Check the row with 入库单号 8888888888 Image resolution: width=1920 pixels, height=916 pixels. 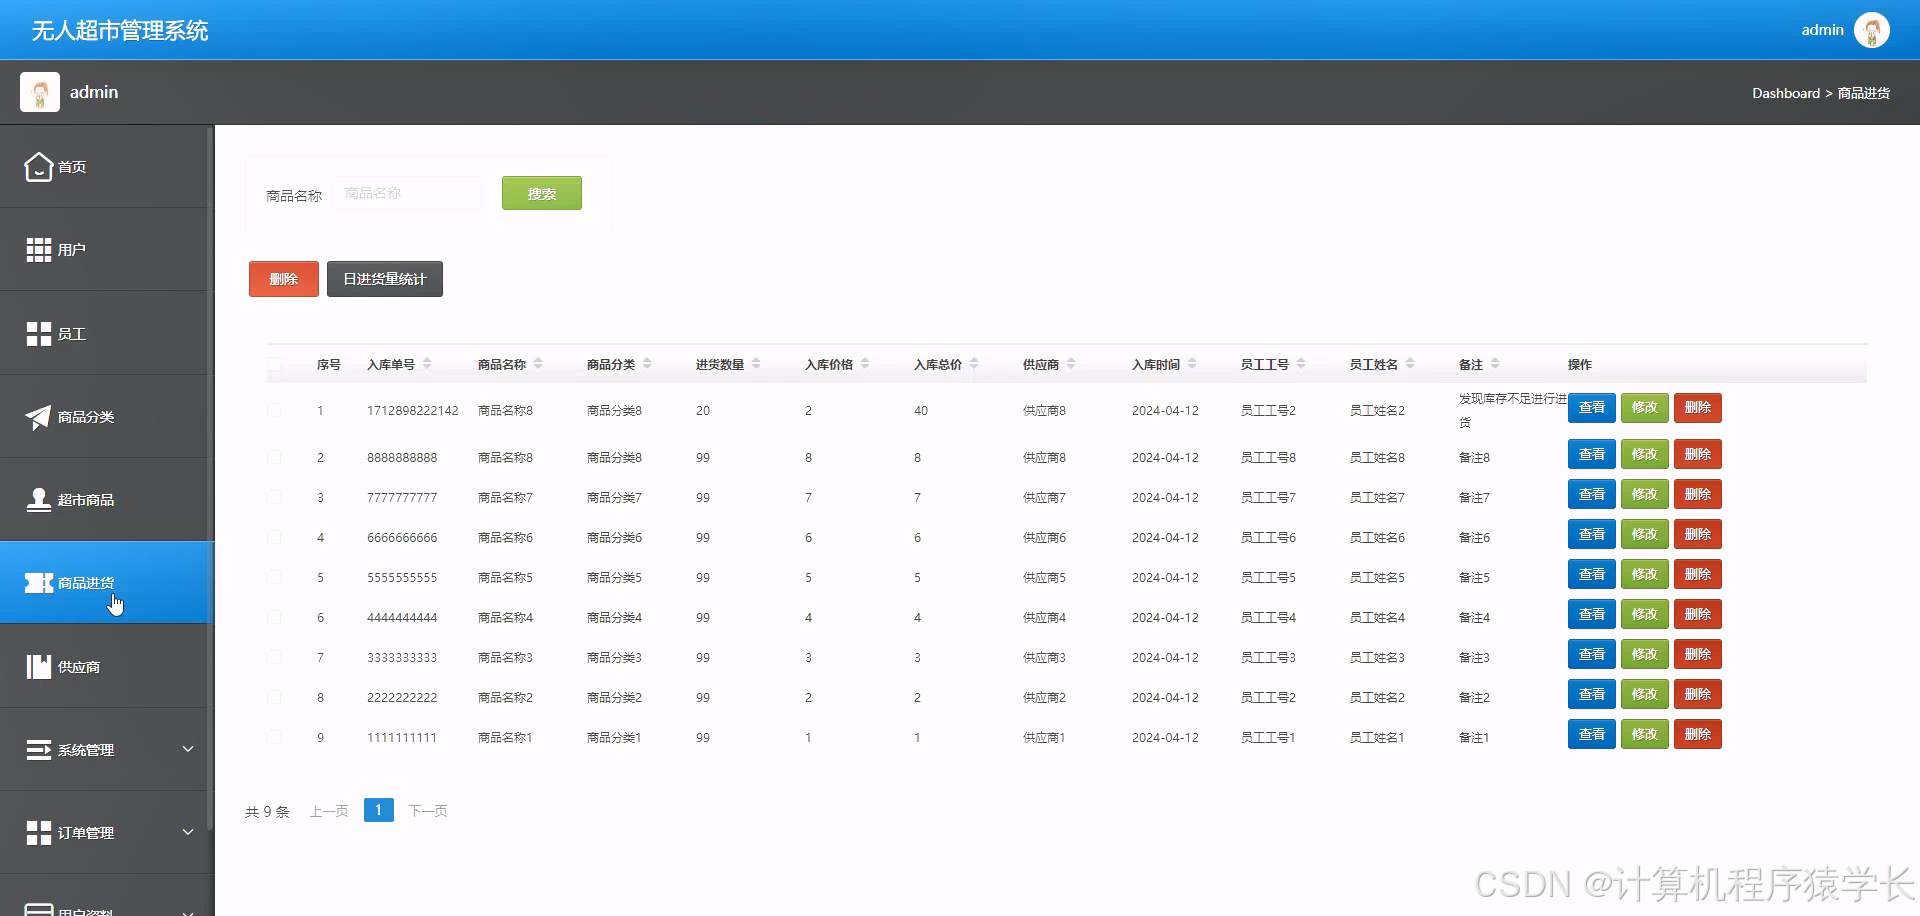pyautogui.click(x=274, y=457)
